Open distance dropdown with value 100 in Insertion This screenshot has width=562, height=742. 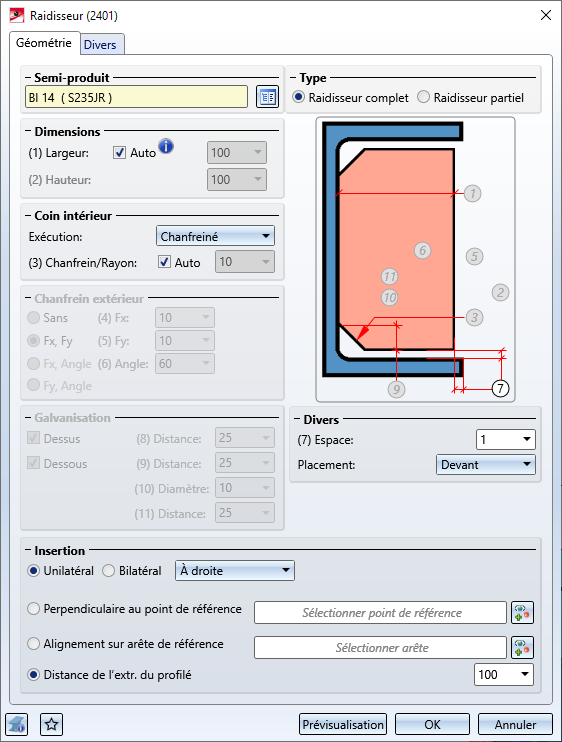504,674
